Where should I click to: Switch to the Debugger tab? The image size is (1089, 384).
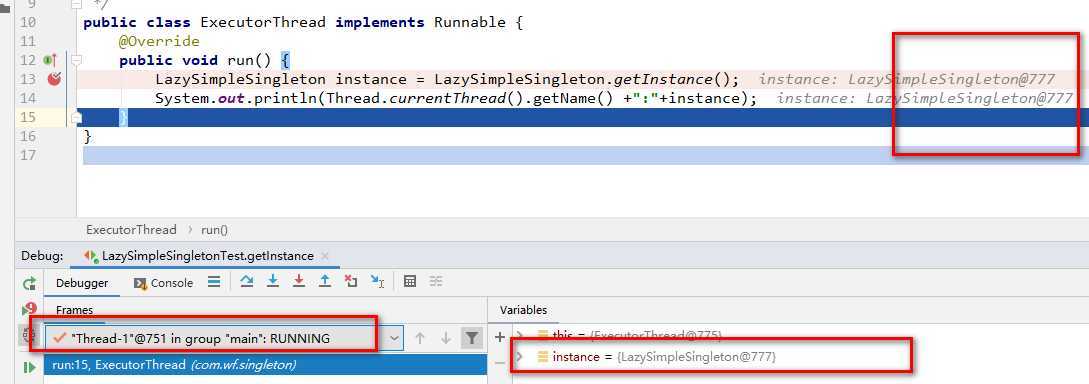82,283
